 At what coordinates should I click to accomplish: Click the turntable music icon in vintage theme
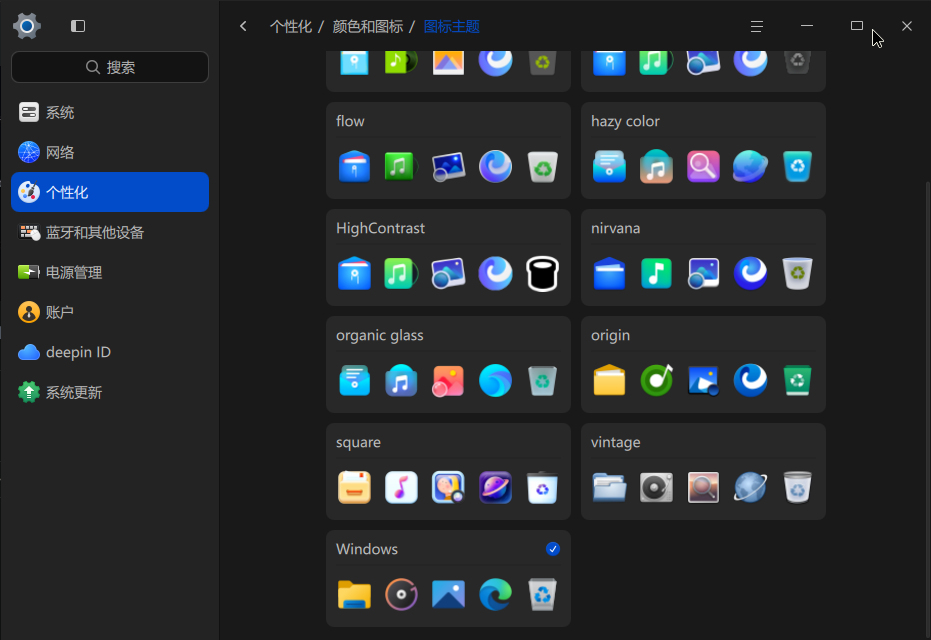click(x=656, y=487)
